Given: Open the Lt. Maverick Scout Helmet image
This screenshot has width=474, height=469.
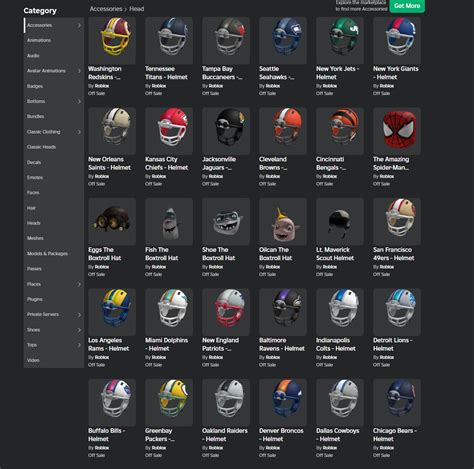Looking at the screenshot, I should (340, 222).
